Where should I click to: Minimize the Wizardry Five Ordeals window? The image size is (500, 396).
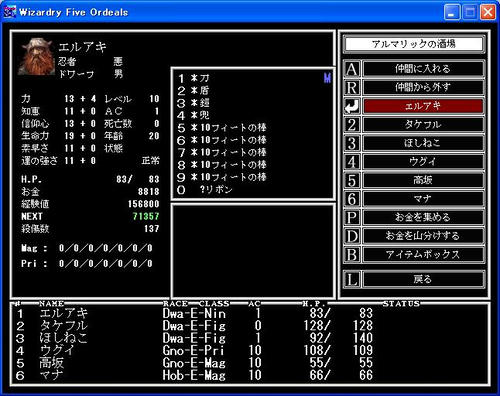452,12
